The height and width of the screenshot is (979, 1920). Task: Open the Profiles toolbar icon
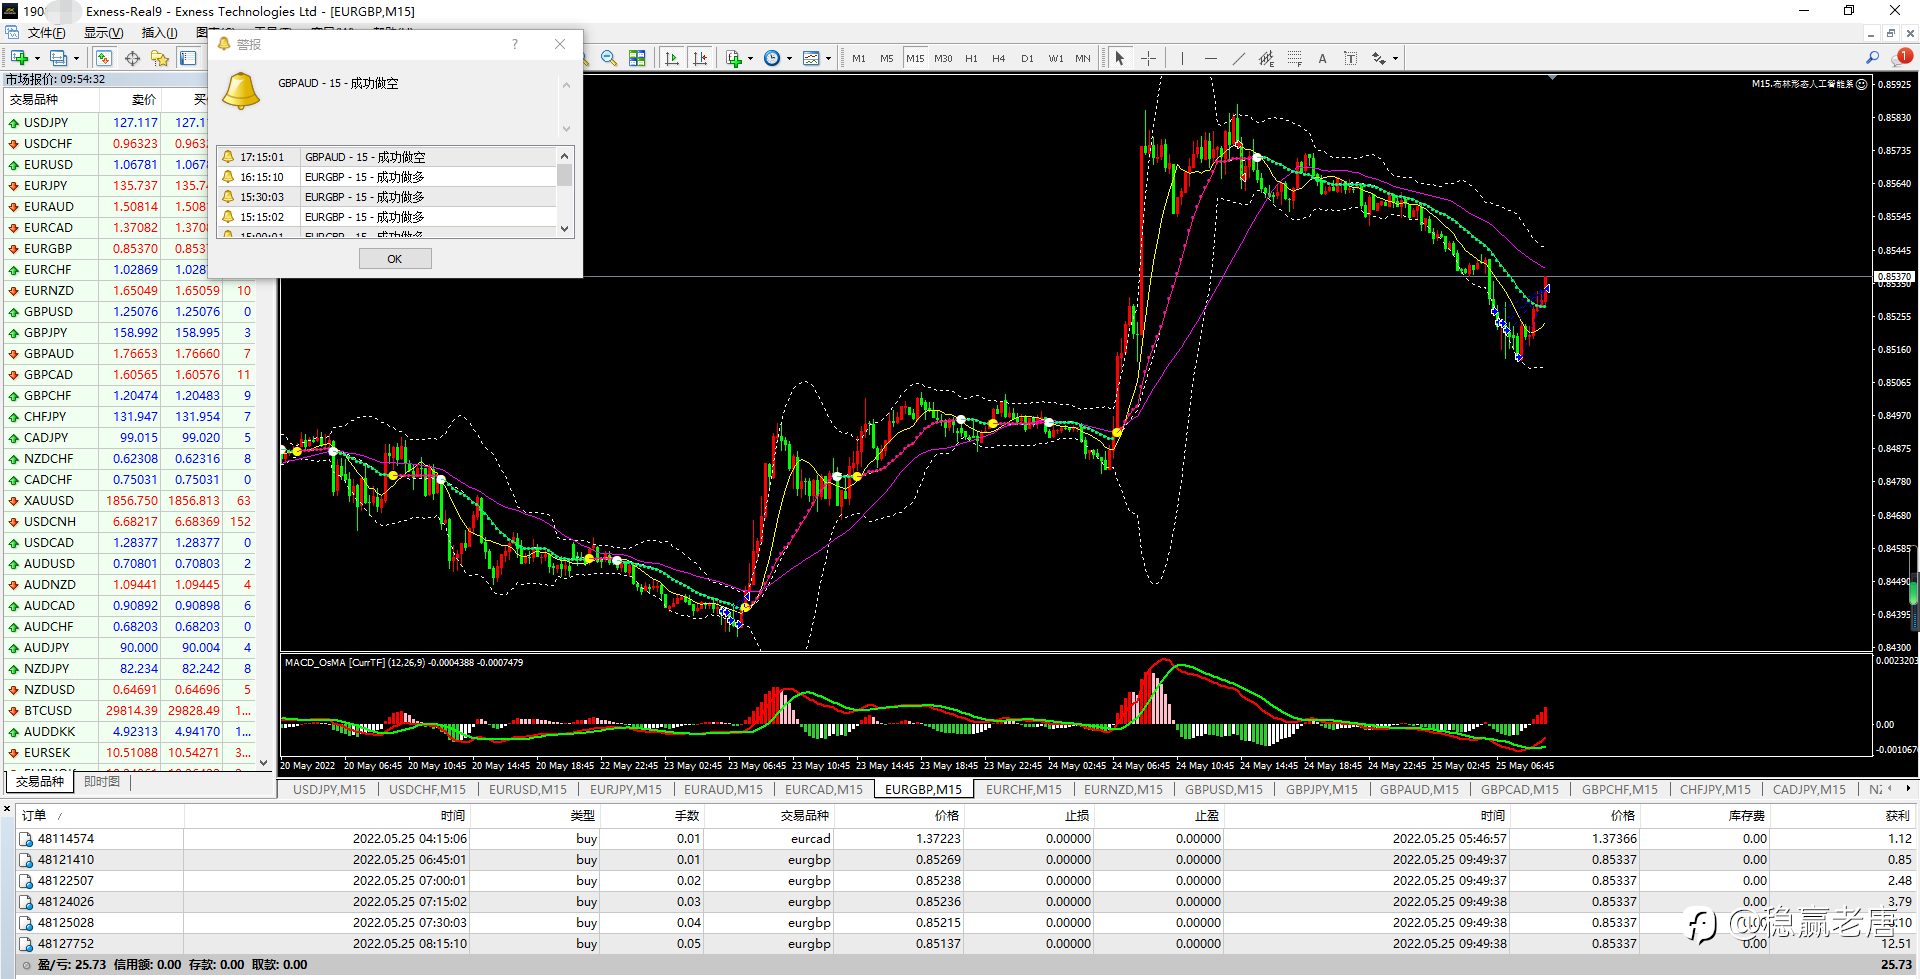pyautogui.click(x=59, y=58)
